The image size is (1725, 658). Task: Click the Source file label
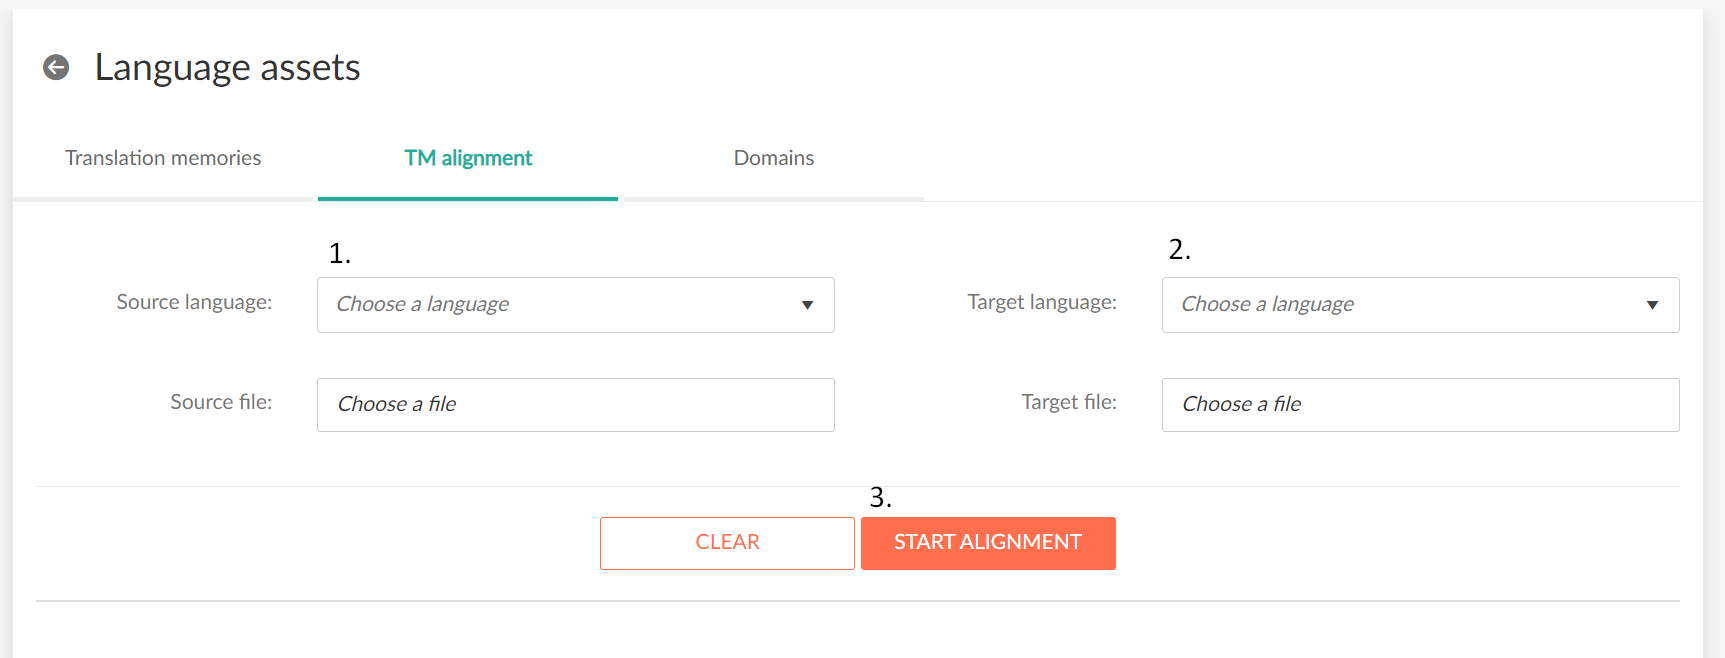[220, 402]
